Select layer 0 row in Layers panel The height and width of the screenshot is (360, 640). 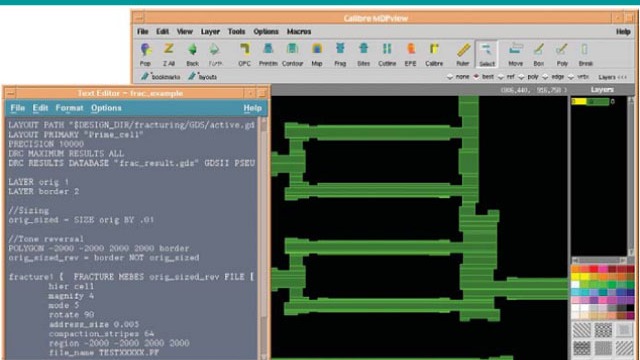coord(593,101)
